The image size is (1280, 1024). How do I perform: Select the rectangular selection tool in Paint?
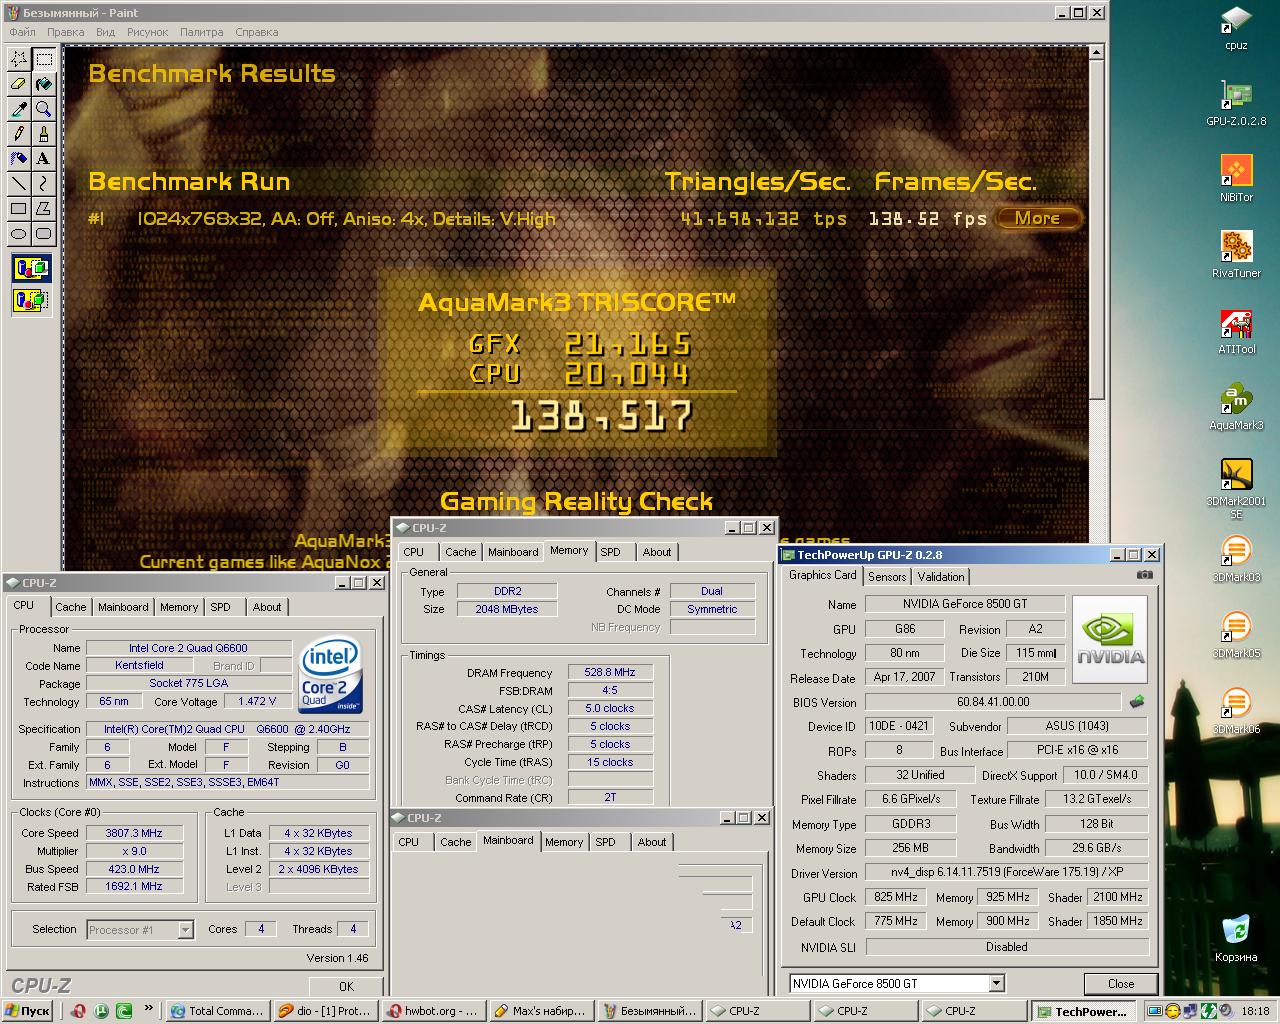(43, 59)
